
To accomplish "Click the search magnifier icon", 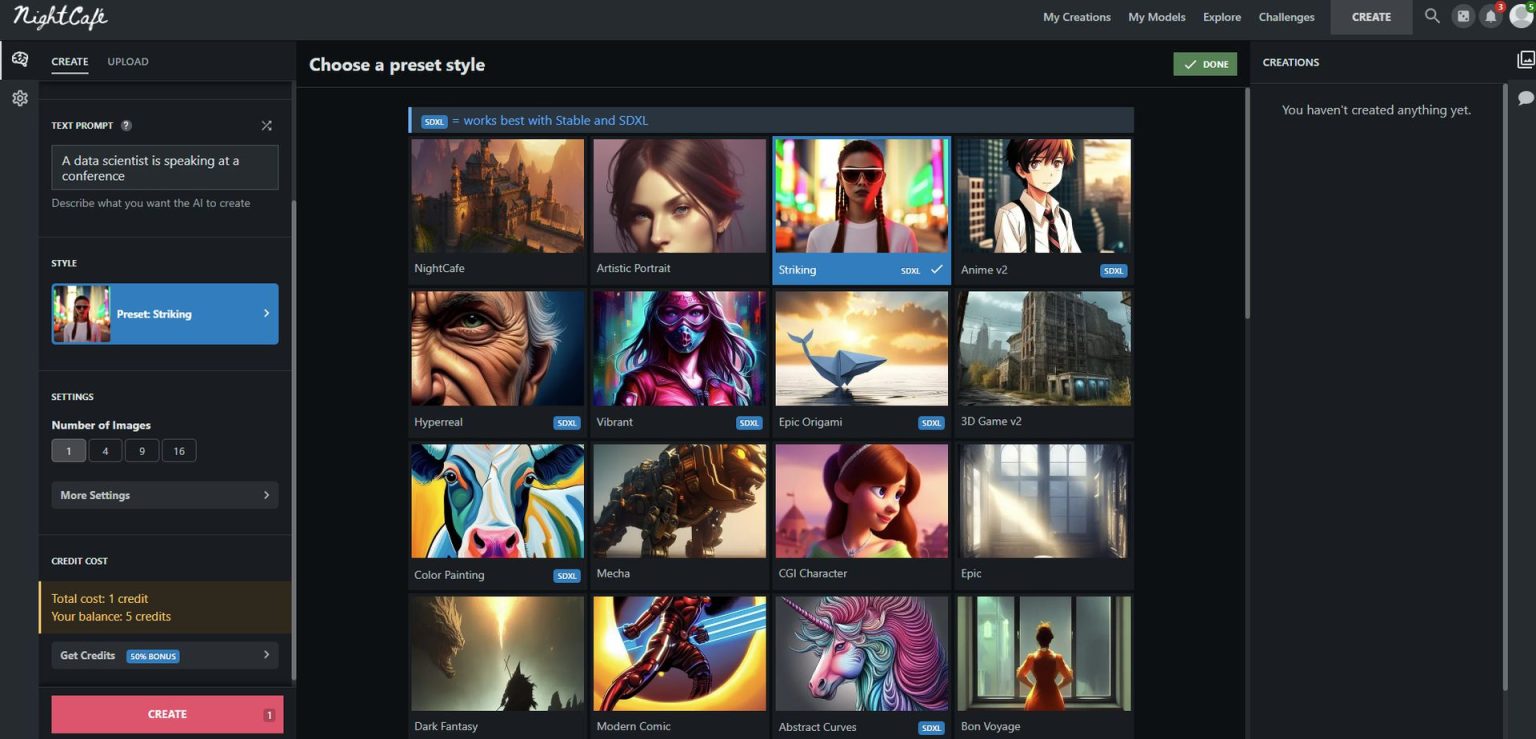I will coord(1432,16).
